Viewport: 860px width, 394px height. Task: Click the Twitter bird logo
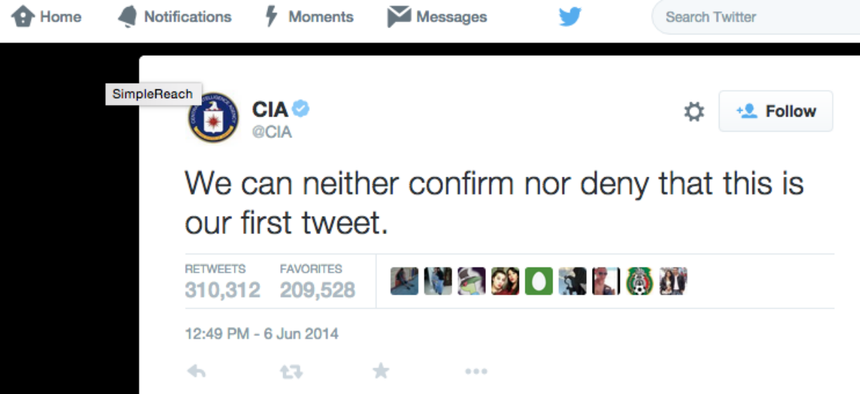[570, 17]
